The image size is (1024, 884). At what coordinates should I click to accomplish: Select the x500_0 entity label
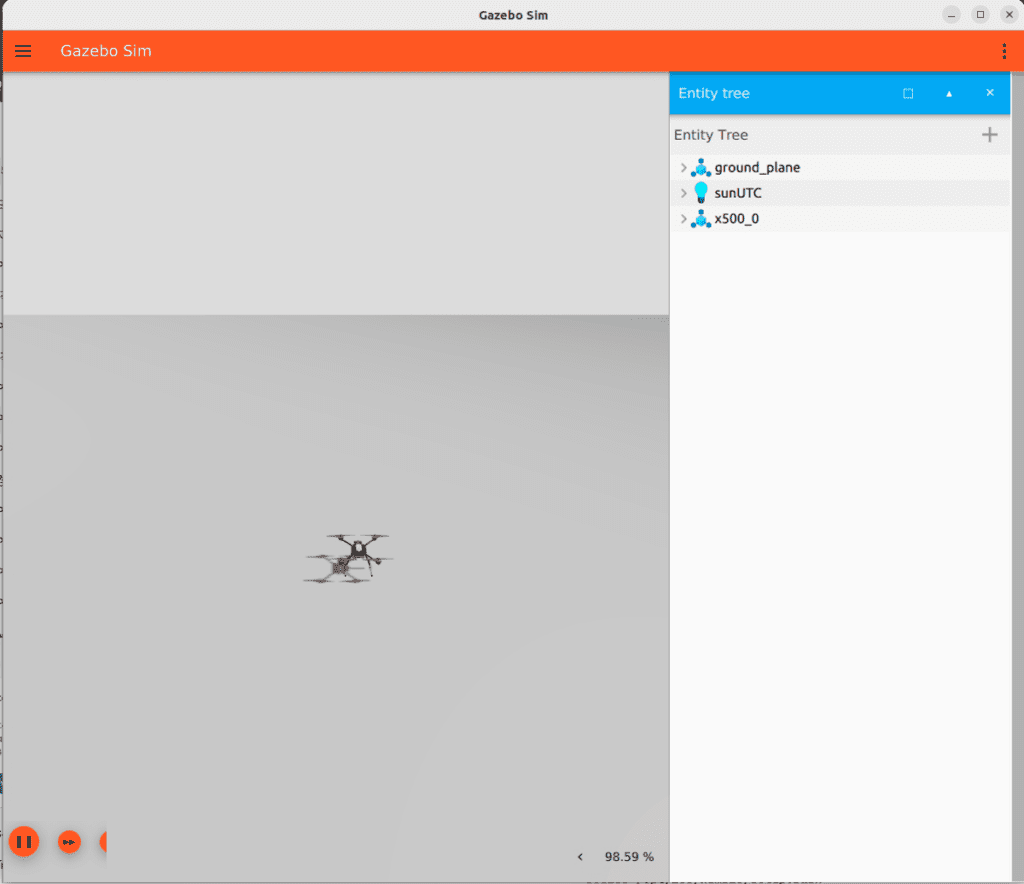pos(736,219)
